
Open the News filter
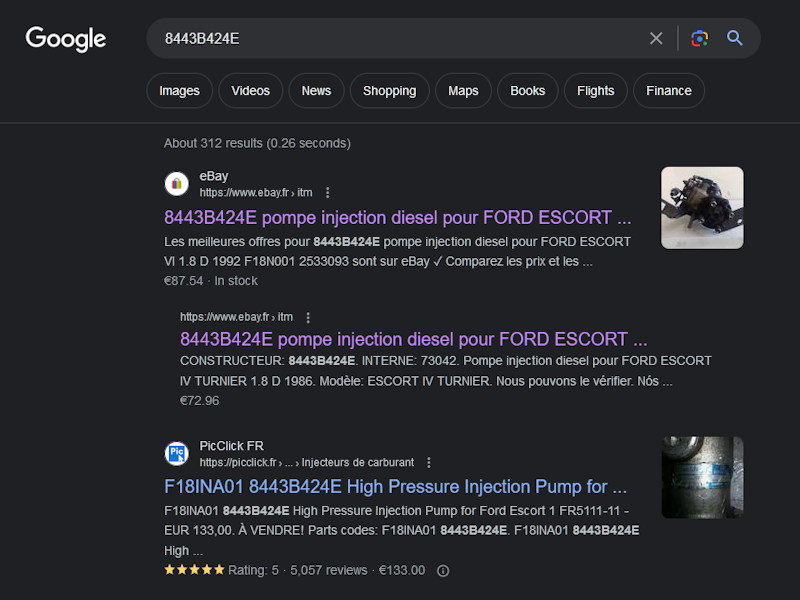(x=316, y=91)
